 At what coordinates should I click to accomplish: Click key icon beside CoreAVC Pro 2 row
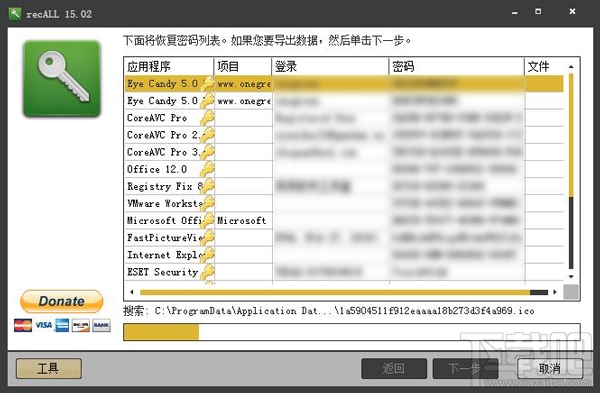pyautogui.click(x=208, y=135)
